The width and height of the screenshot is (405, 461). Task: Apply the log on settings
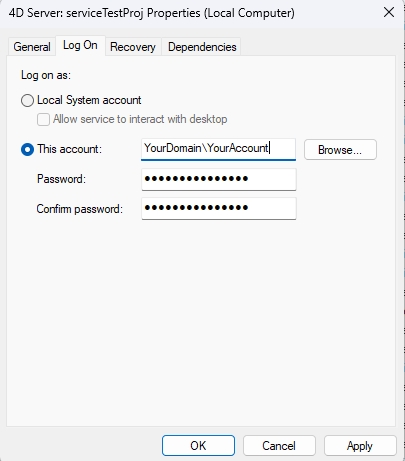[x=360, y=445]
